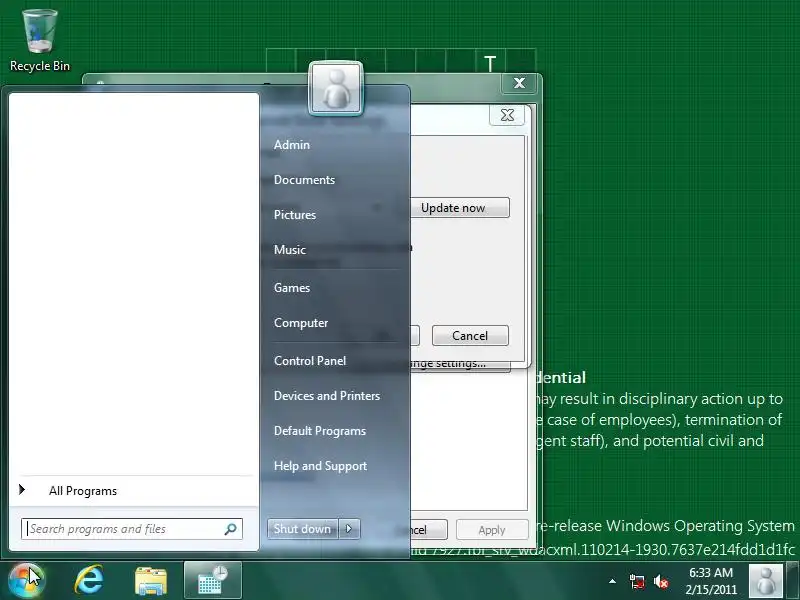Image resolution: width=800 pixels, height=600 pixels.
Task: Open Pictures from the Start menu
Action: coord(295,215)
